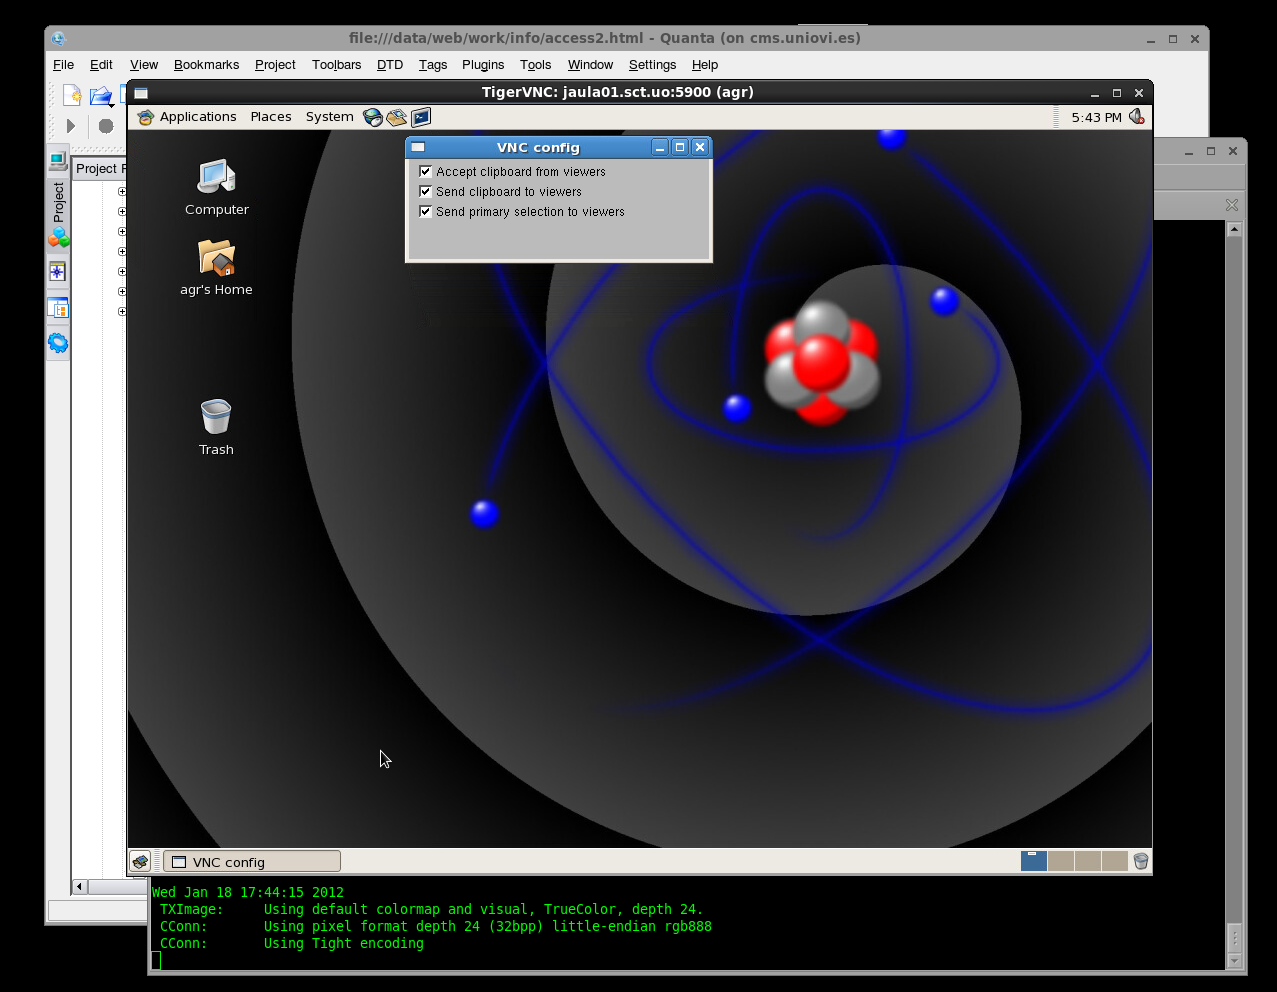Click the TigerVNC window menu icon in title bar

pyautogui.click(x=141, y=93)
